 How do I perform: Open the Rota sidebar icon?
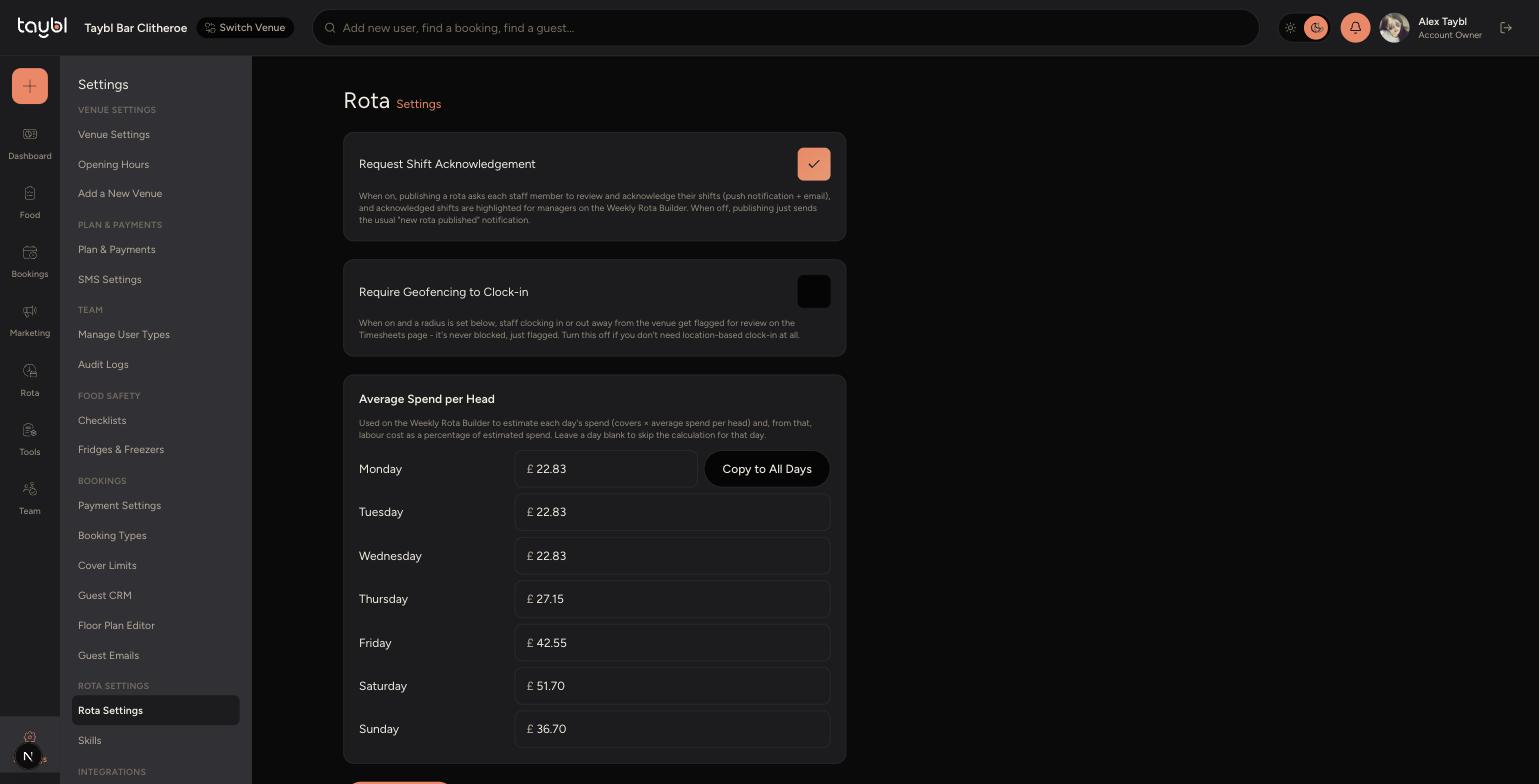coord(30,371)
